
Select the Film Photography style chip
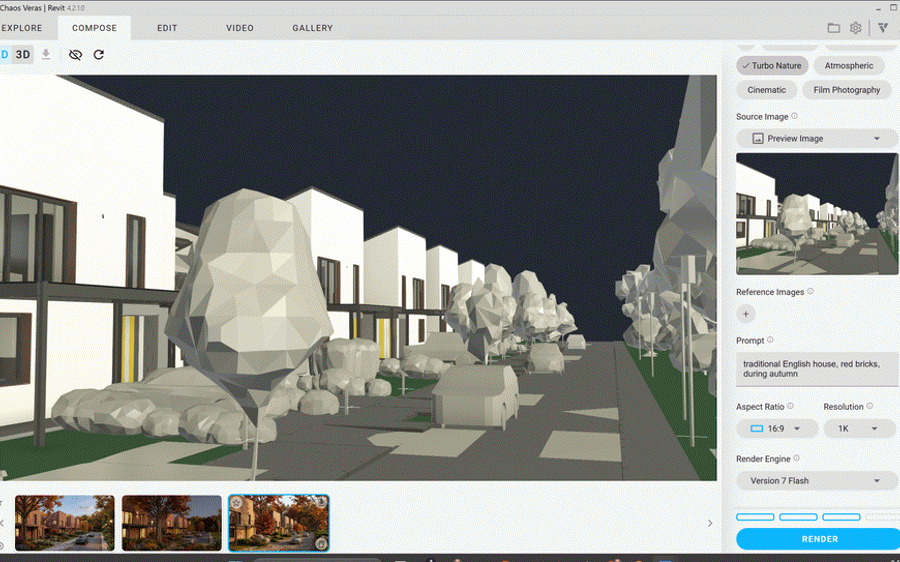847,90
